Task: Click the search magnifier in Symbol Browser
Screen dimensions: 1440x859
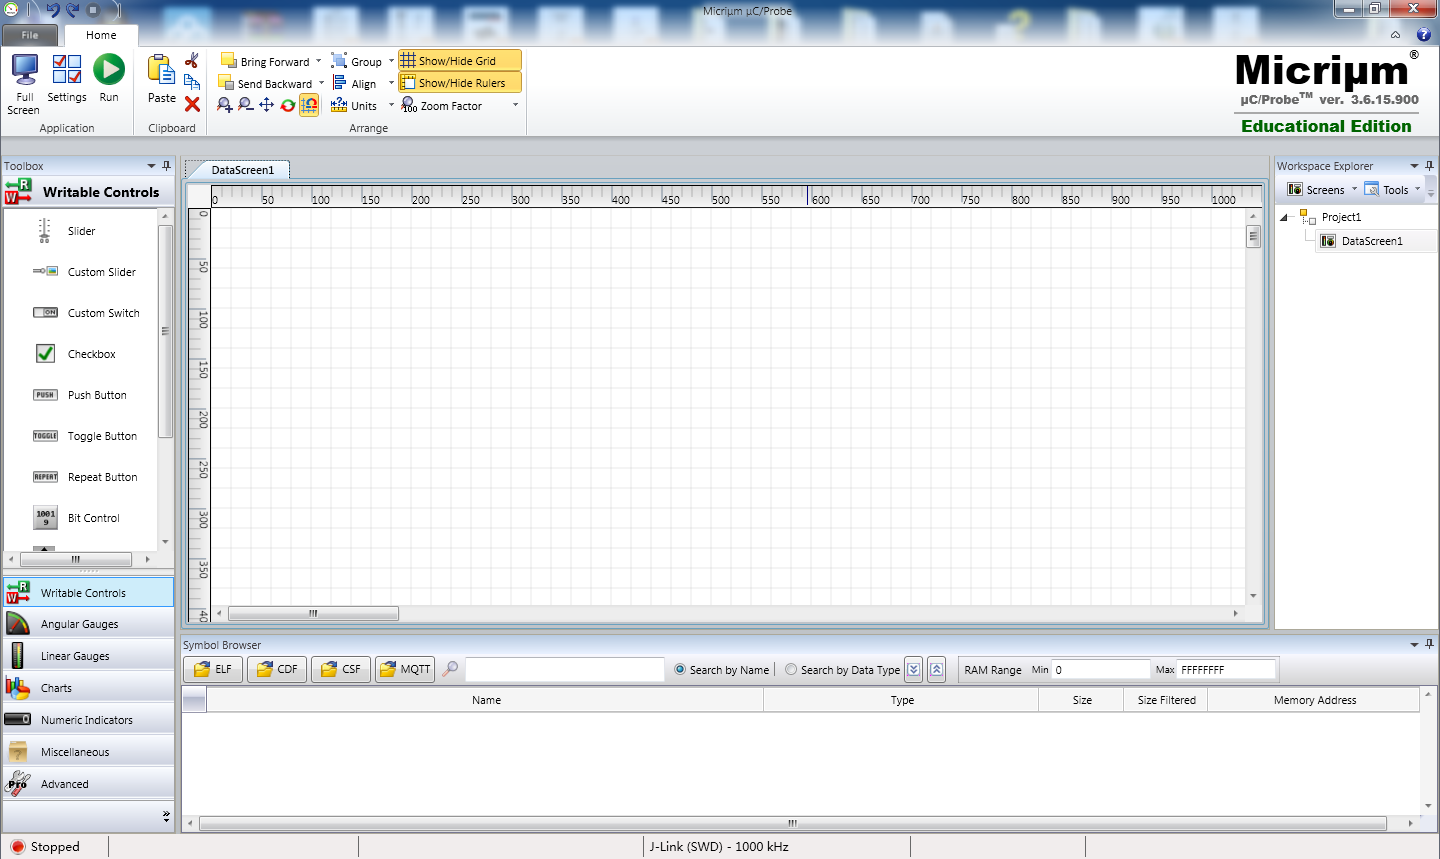Action: (x=450, y=669)
